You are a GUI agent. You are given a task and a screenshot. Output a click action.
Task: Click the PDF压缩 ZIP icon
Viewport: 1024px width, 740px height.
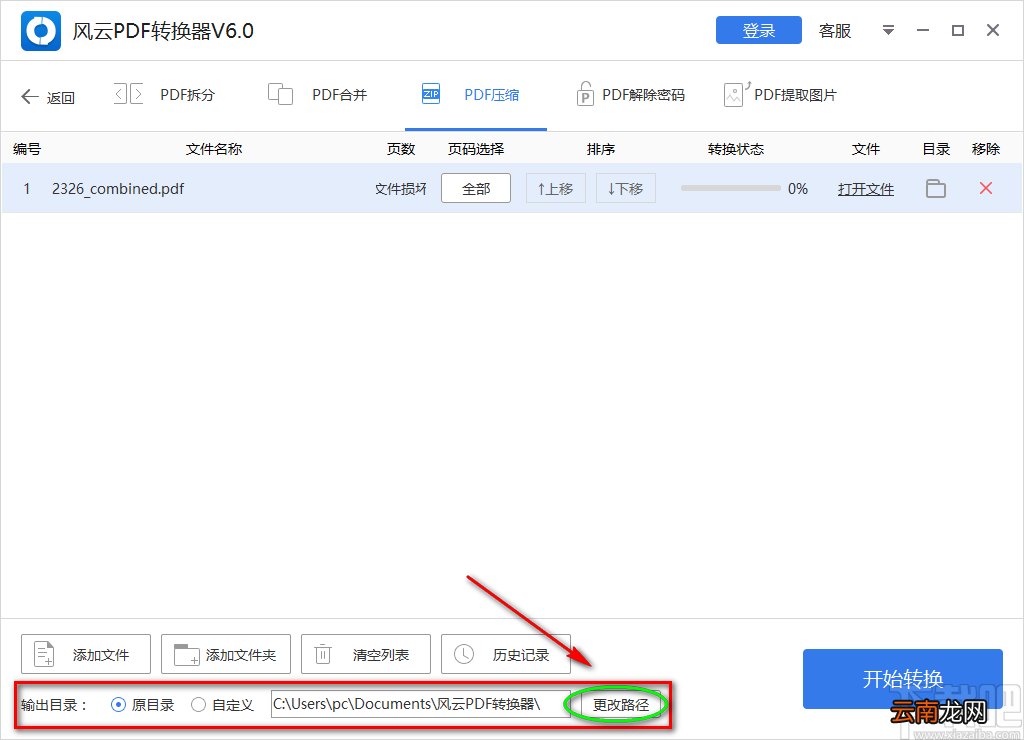pyautogui.click(x=430, y=94)
